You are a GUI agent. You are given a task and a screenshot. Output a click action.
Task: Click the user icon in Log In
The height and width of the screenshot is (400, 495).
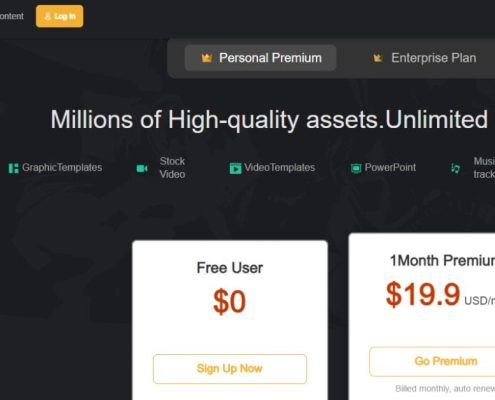click(x=48, y=16)
